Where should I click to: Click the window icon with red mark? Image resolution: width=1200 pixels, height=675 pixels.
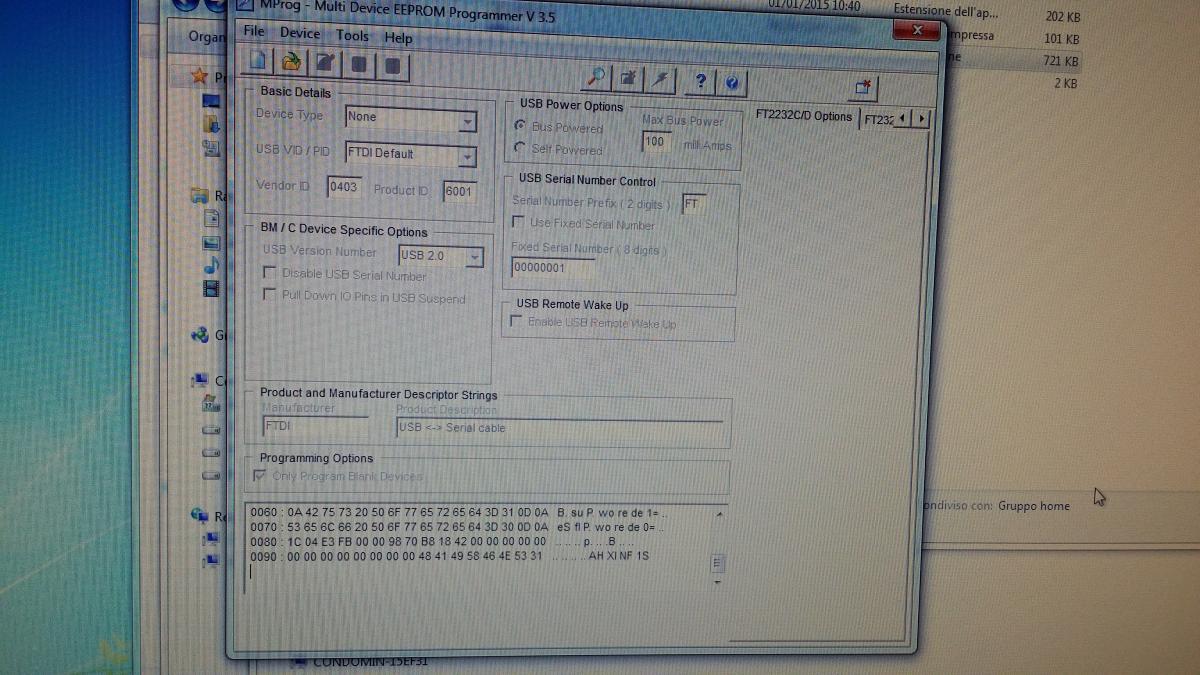coord(865,88)
